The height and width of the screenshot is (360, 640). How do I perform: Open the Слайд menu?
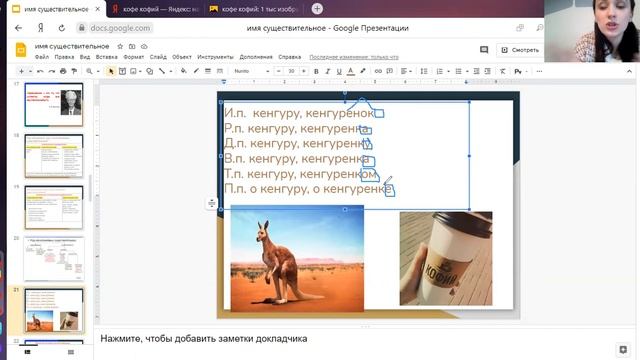[158, 57]
